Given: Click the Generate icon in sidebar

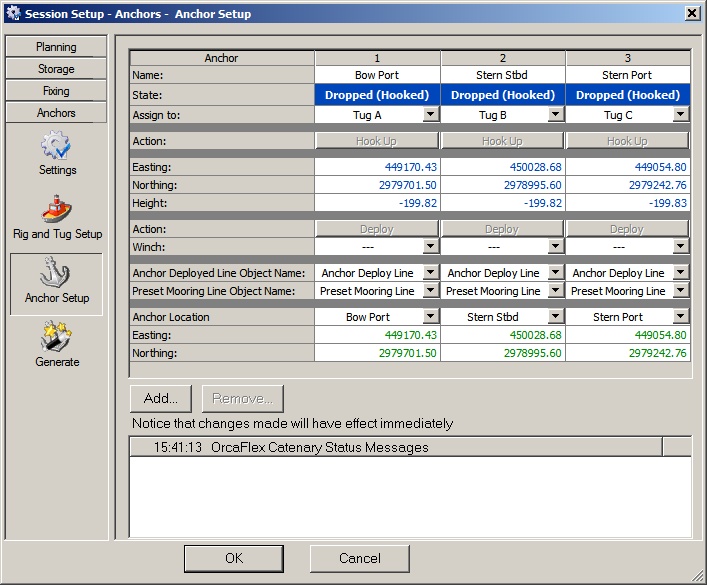Looking at the screenshot, I should click(56, 345).
